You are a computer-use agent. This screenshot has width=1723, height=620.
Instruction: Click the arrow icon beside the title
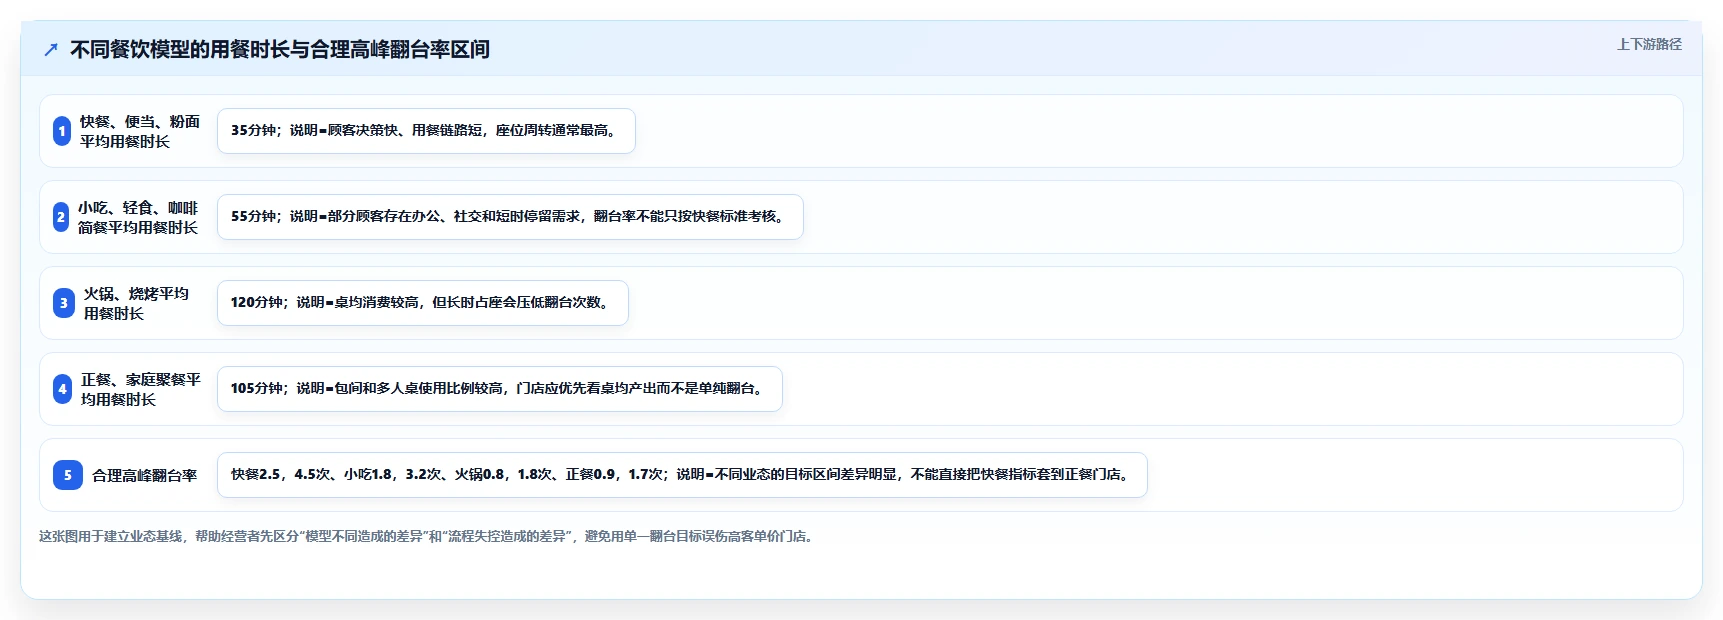pos(51,50)
